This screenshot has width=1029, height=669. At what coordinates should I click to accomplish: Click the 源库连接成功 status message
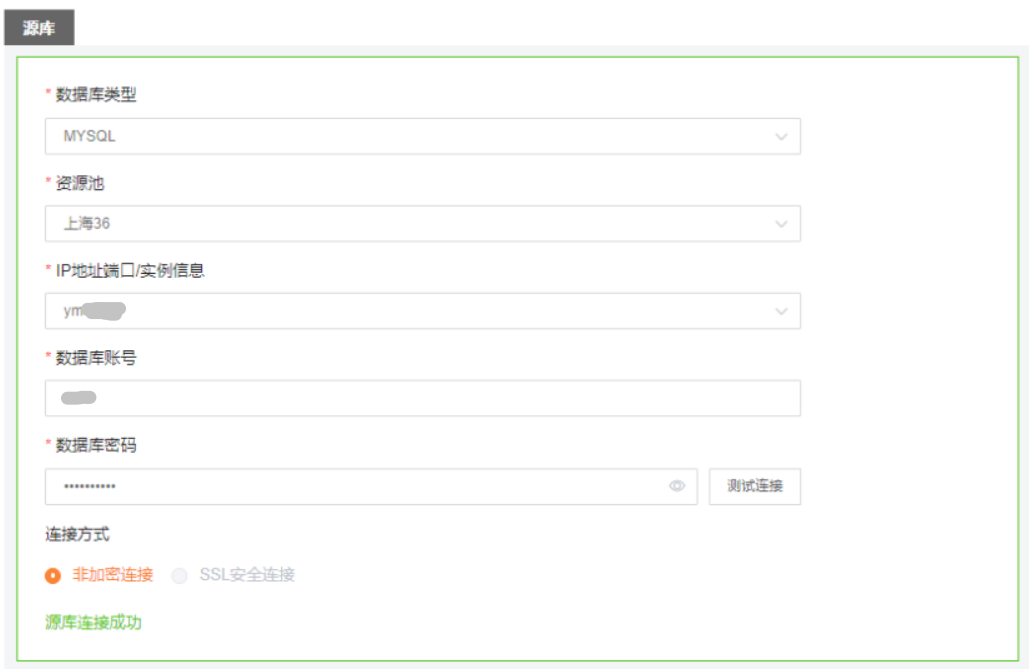93,622
